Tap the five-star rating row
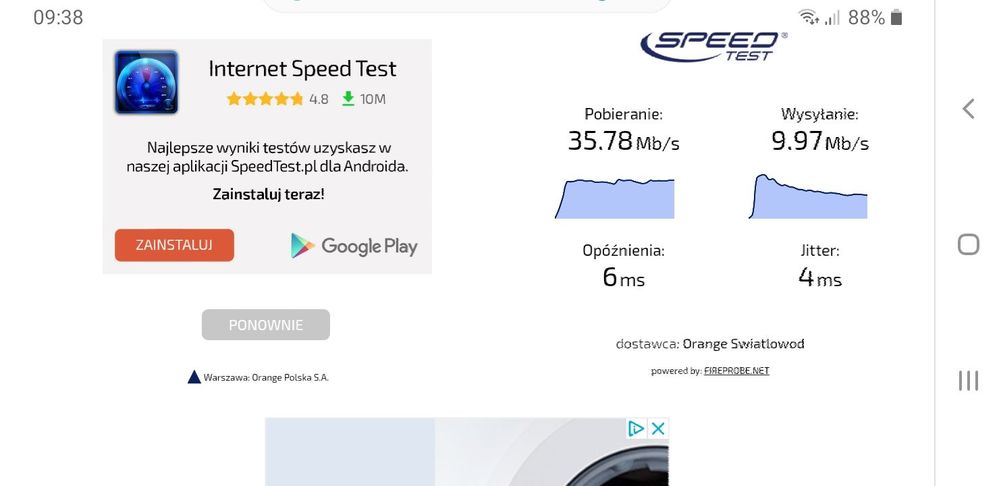This screenshot has height=486, width=999. [265, 99]
